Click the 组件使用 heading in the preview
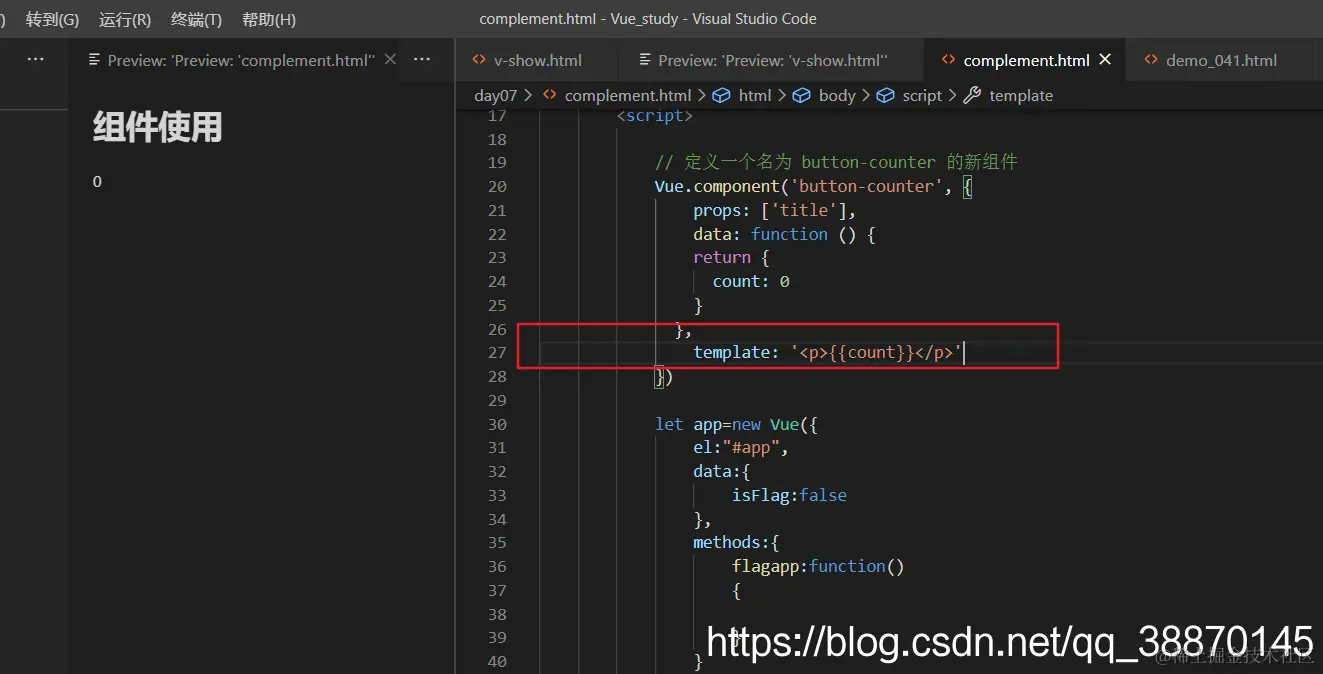Viewport: 1323px width, 674px height. pos(157,127)
